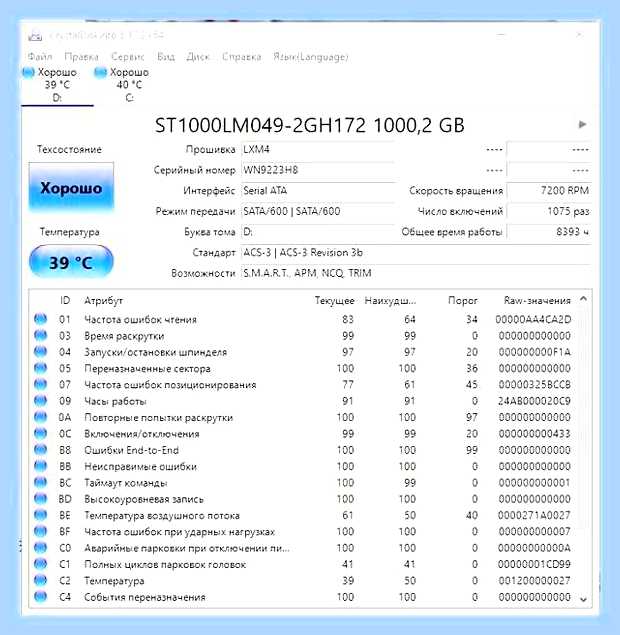Screen dimensions: 620x635
Task: Click status icon for BC Таймаут команды
Action: [x=40, y=482]
